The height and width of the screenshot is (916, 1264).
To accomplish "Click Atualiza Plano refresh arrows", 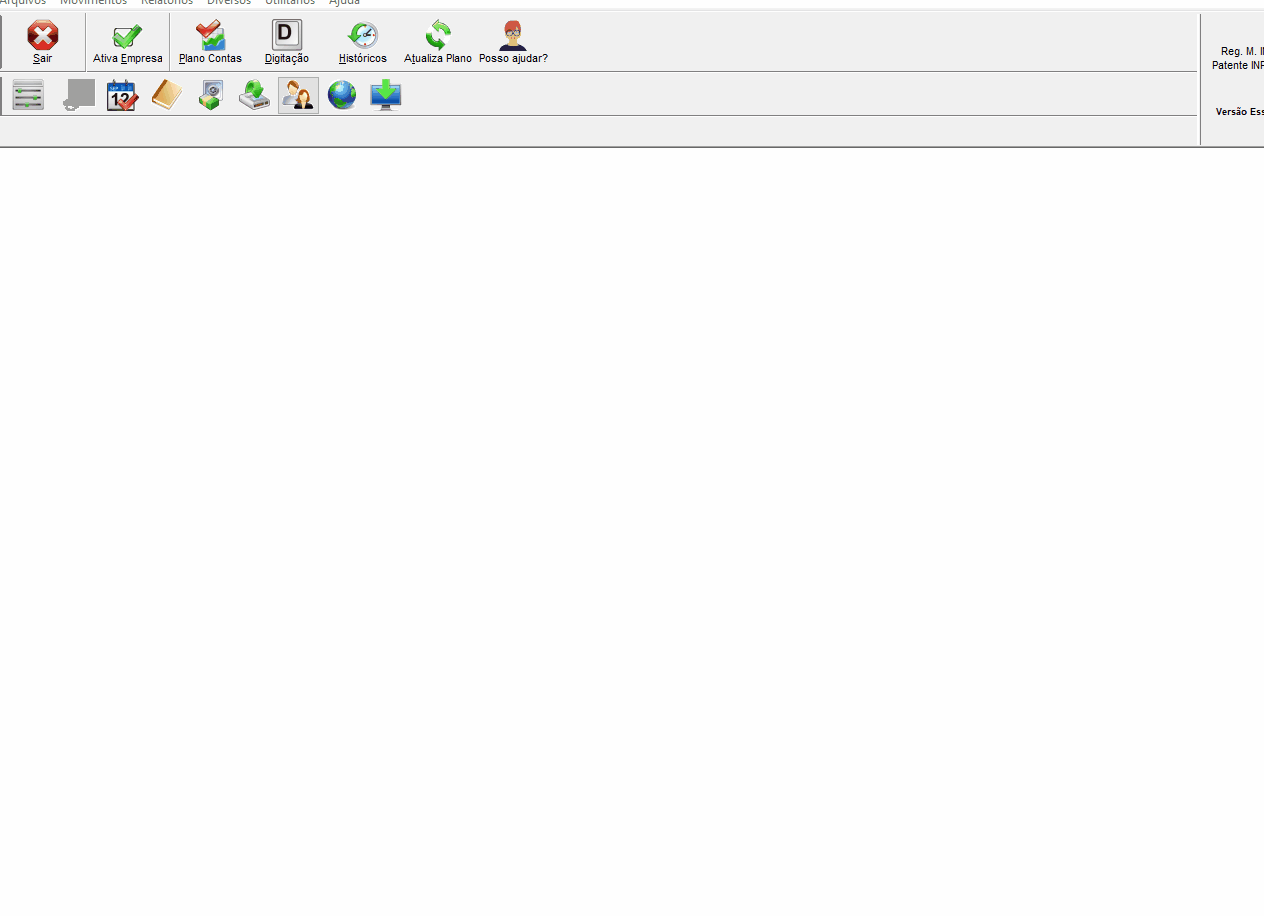I will coord(437,42).
